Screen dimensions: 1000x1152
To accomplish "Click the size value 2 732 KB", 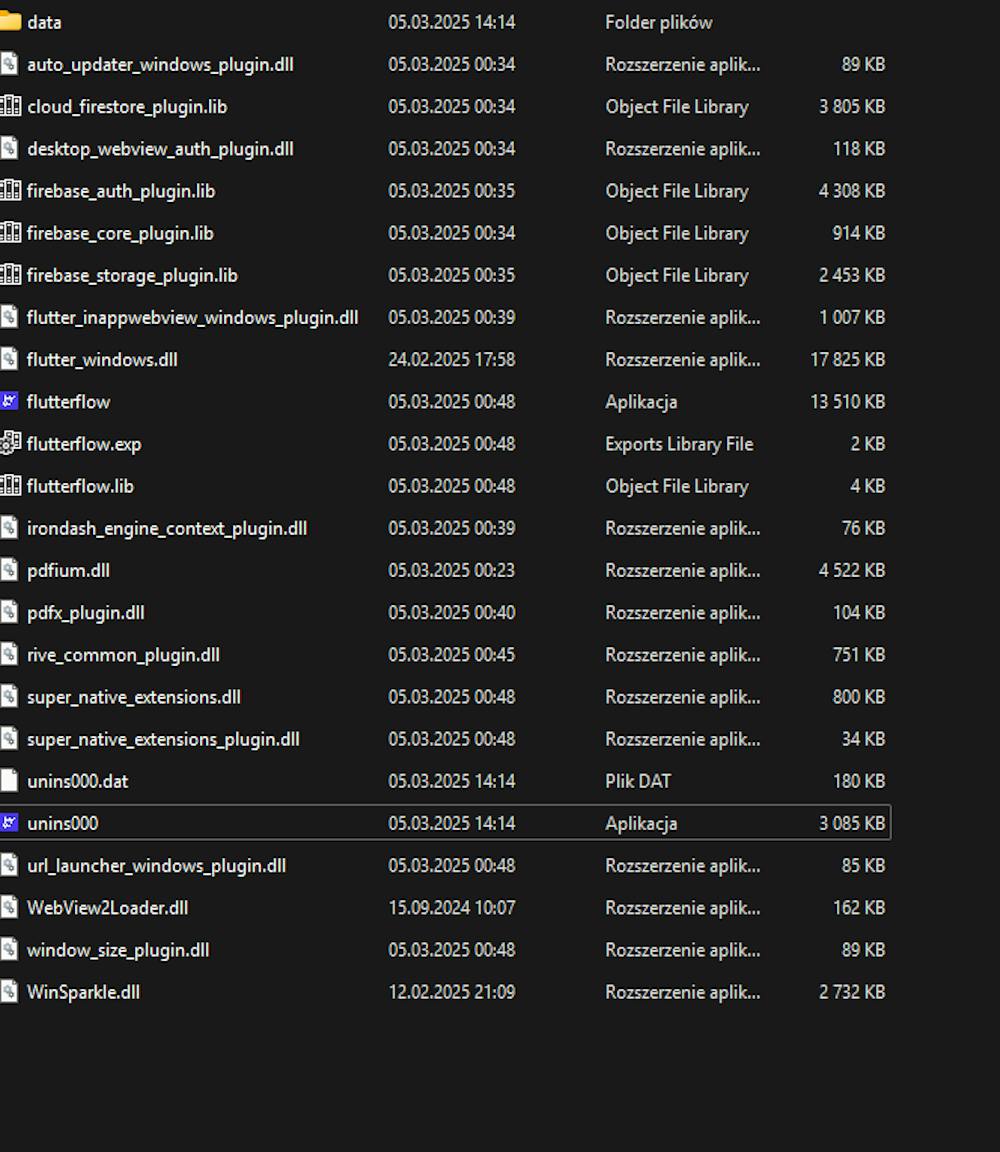I will coord(852,992).
